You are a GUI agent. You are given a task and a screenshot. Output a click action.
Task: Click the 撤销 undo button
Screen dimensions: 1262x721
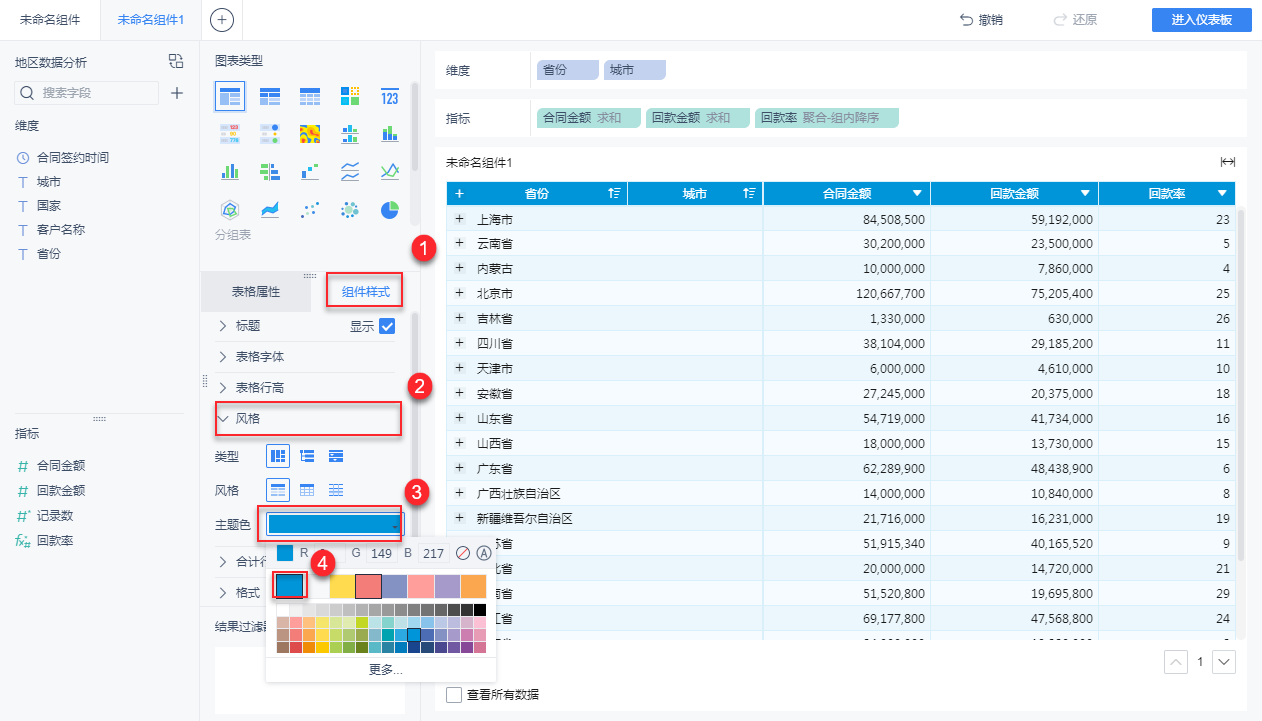tap(981, 20)
